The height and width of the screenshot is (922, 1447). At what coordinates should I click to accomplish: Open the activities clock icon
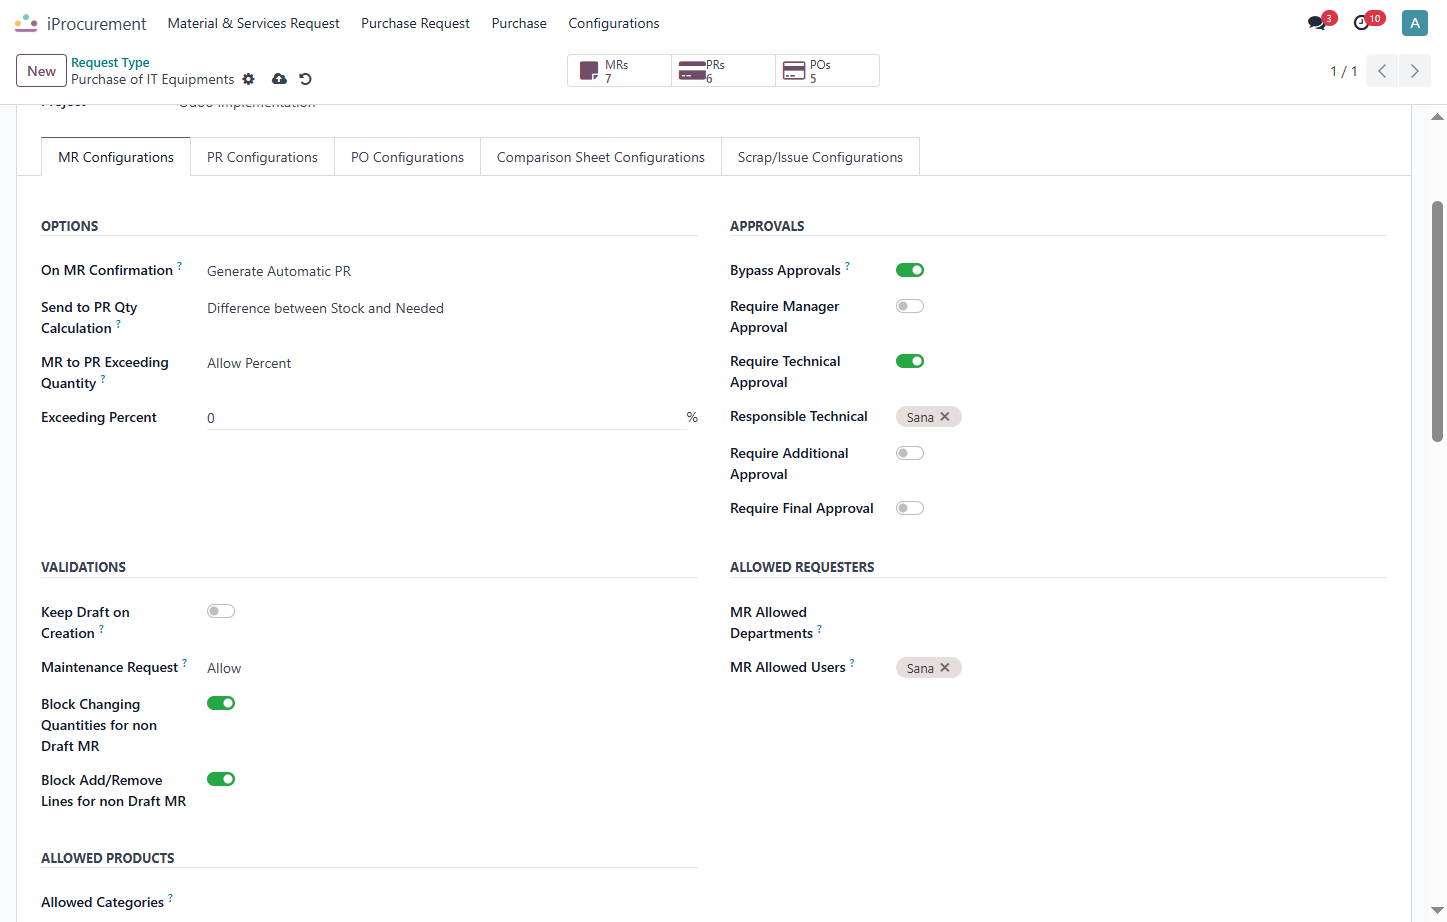pos(1362,23)
